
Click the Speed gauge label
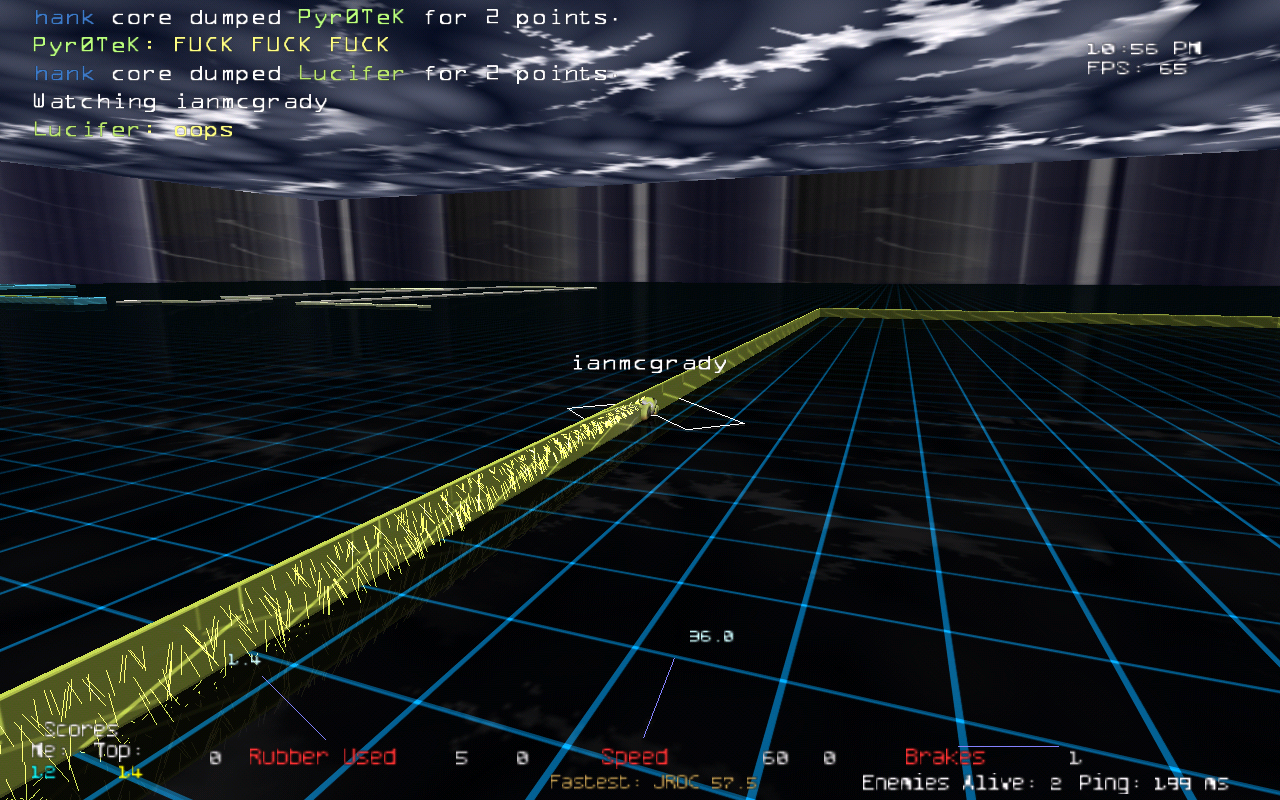[x=634, y=757]
